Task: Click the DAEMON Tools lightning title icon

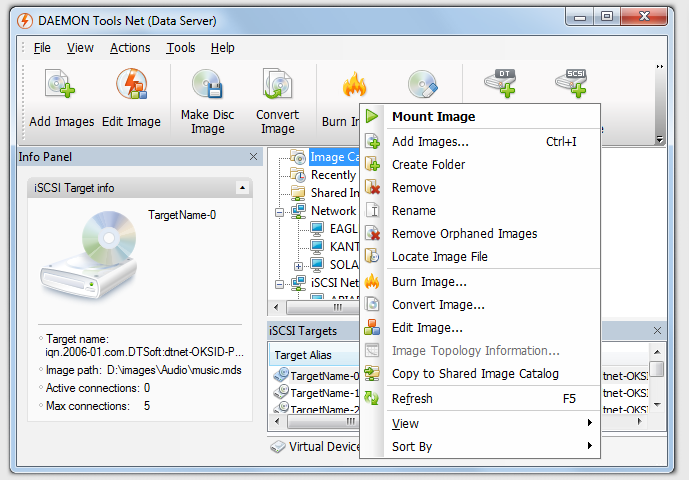Action: click(x=25, y=21)
